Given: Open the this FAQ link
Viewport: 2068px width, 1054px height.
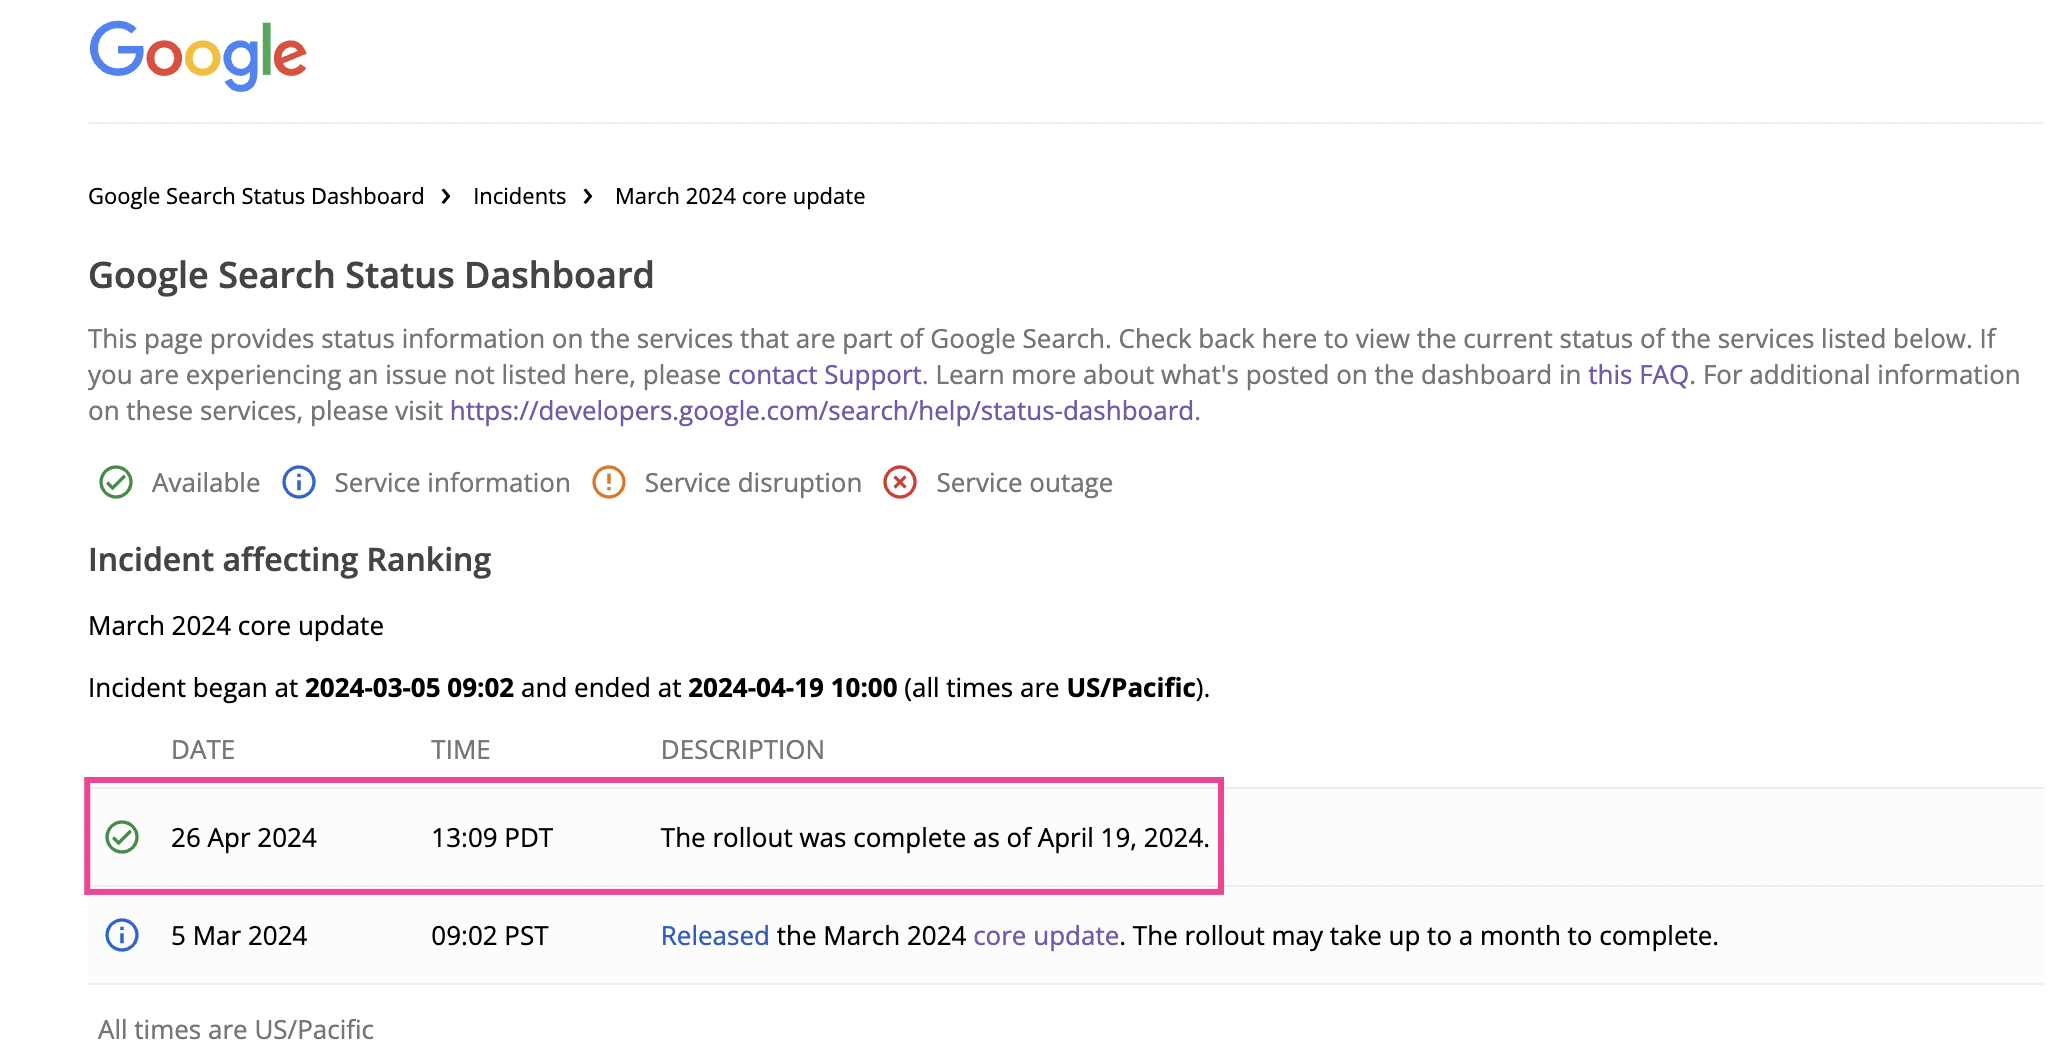Looking at the screenshot, I should [x=1638, y=375].
